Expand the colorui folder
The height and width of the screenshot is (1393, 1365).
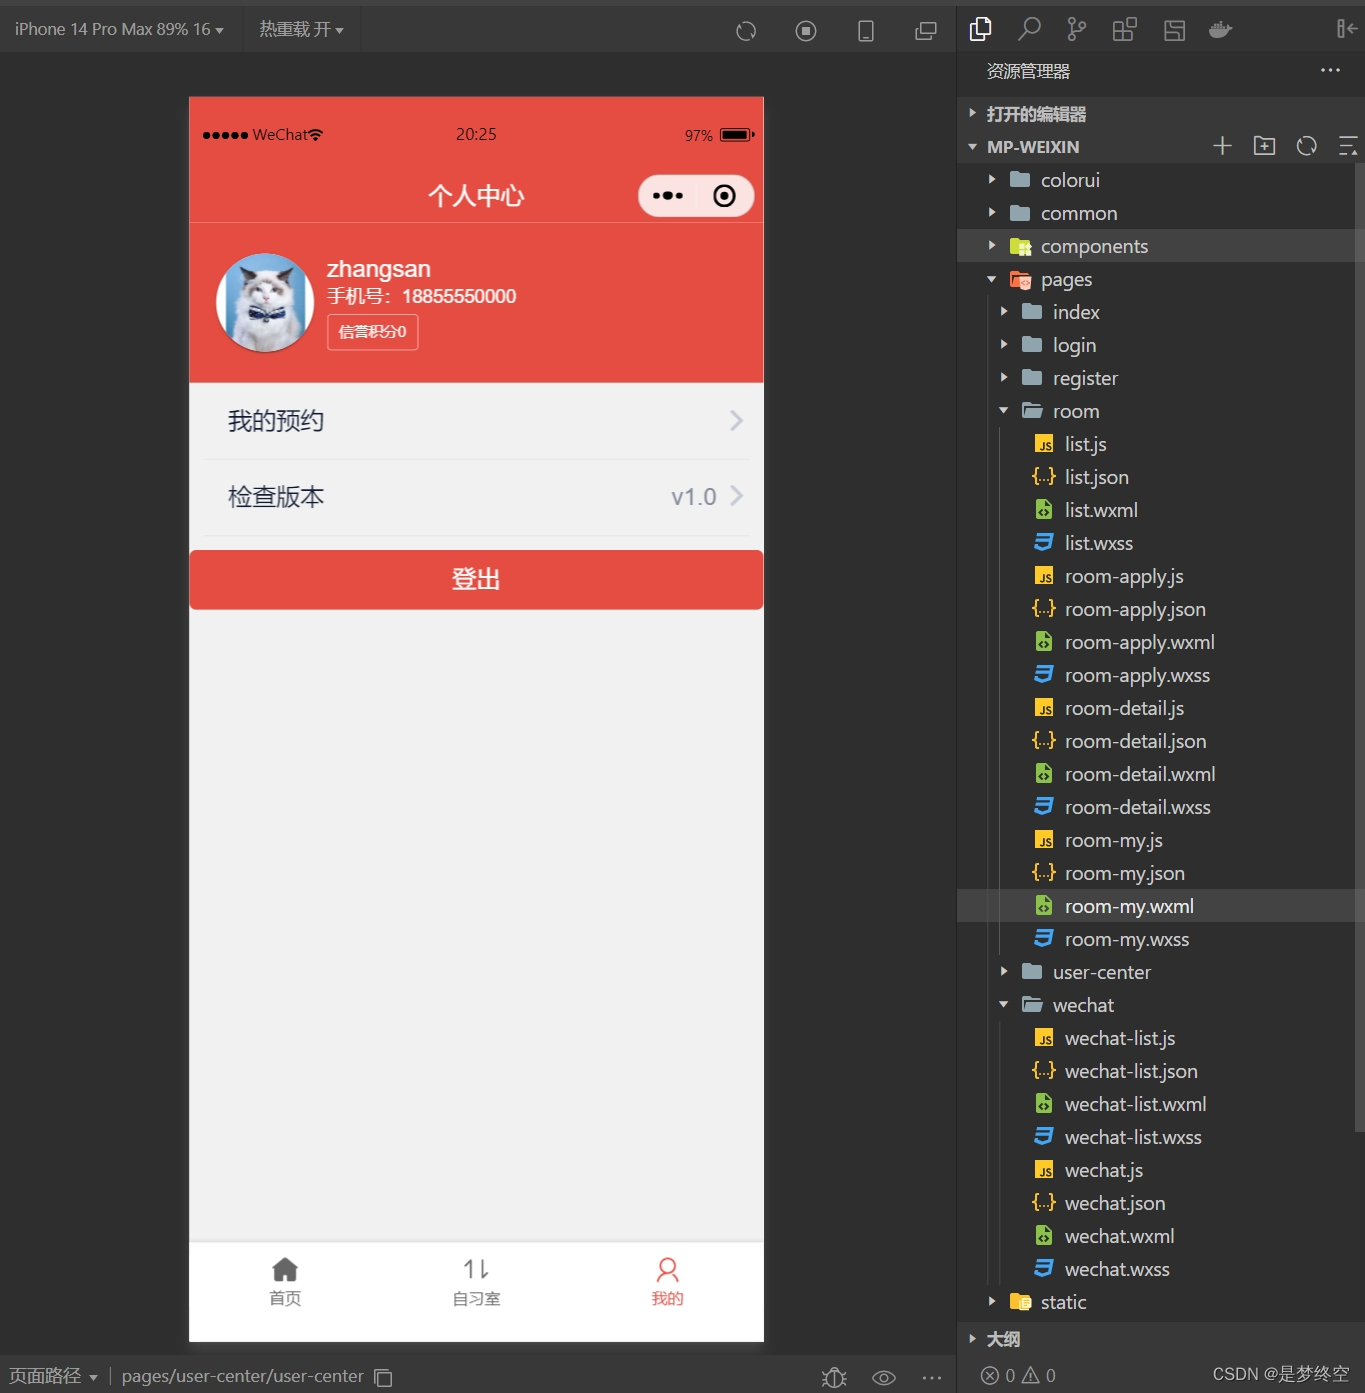point(1070,180)
